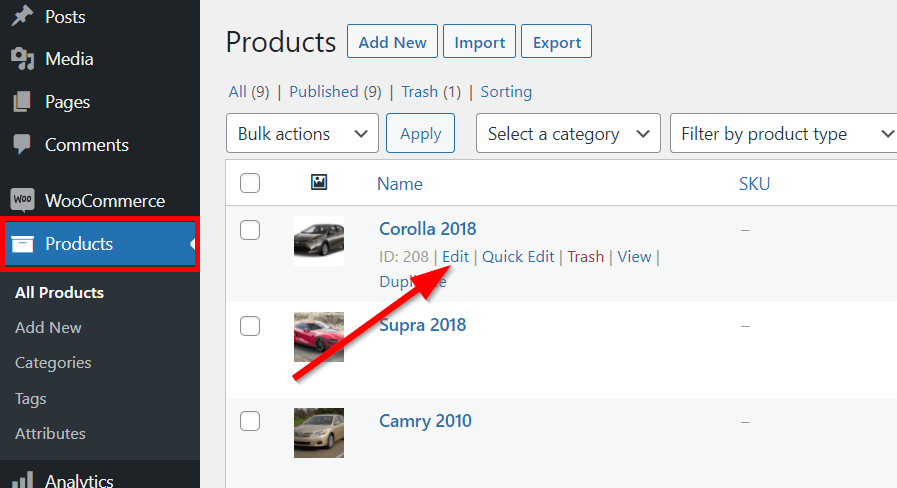Open Categories in the Products submenu

click(53, 363)
